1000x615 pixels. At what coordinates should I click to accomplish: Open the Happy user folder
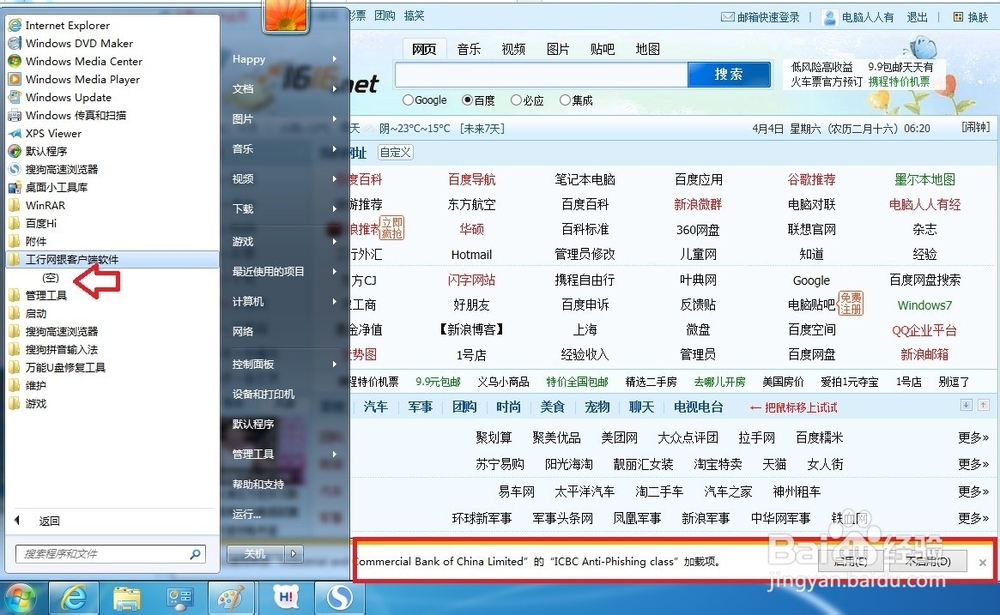[x=249, y=59]
